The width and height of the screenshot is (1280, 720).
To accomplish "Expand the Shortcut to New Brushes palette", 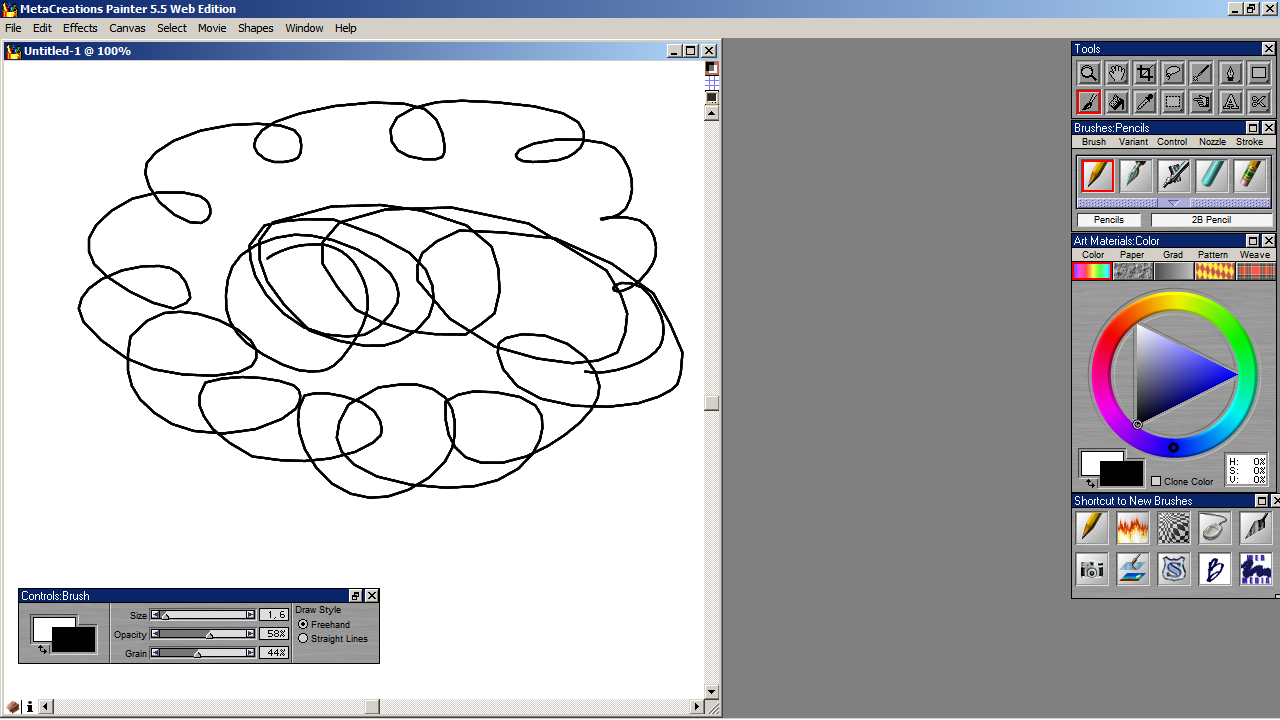I will click(1262, 501).
